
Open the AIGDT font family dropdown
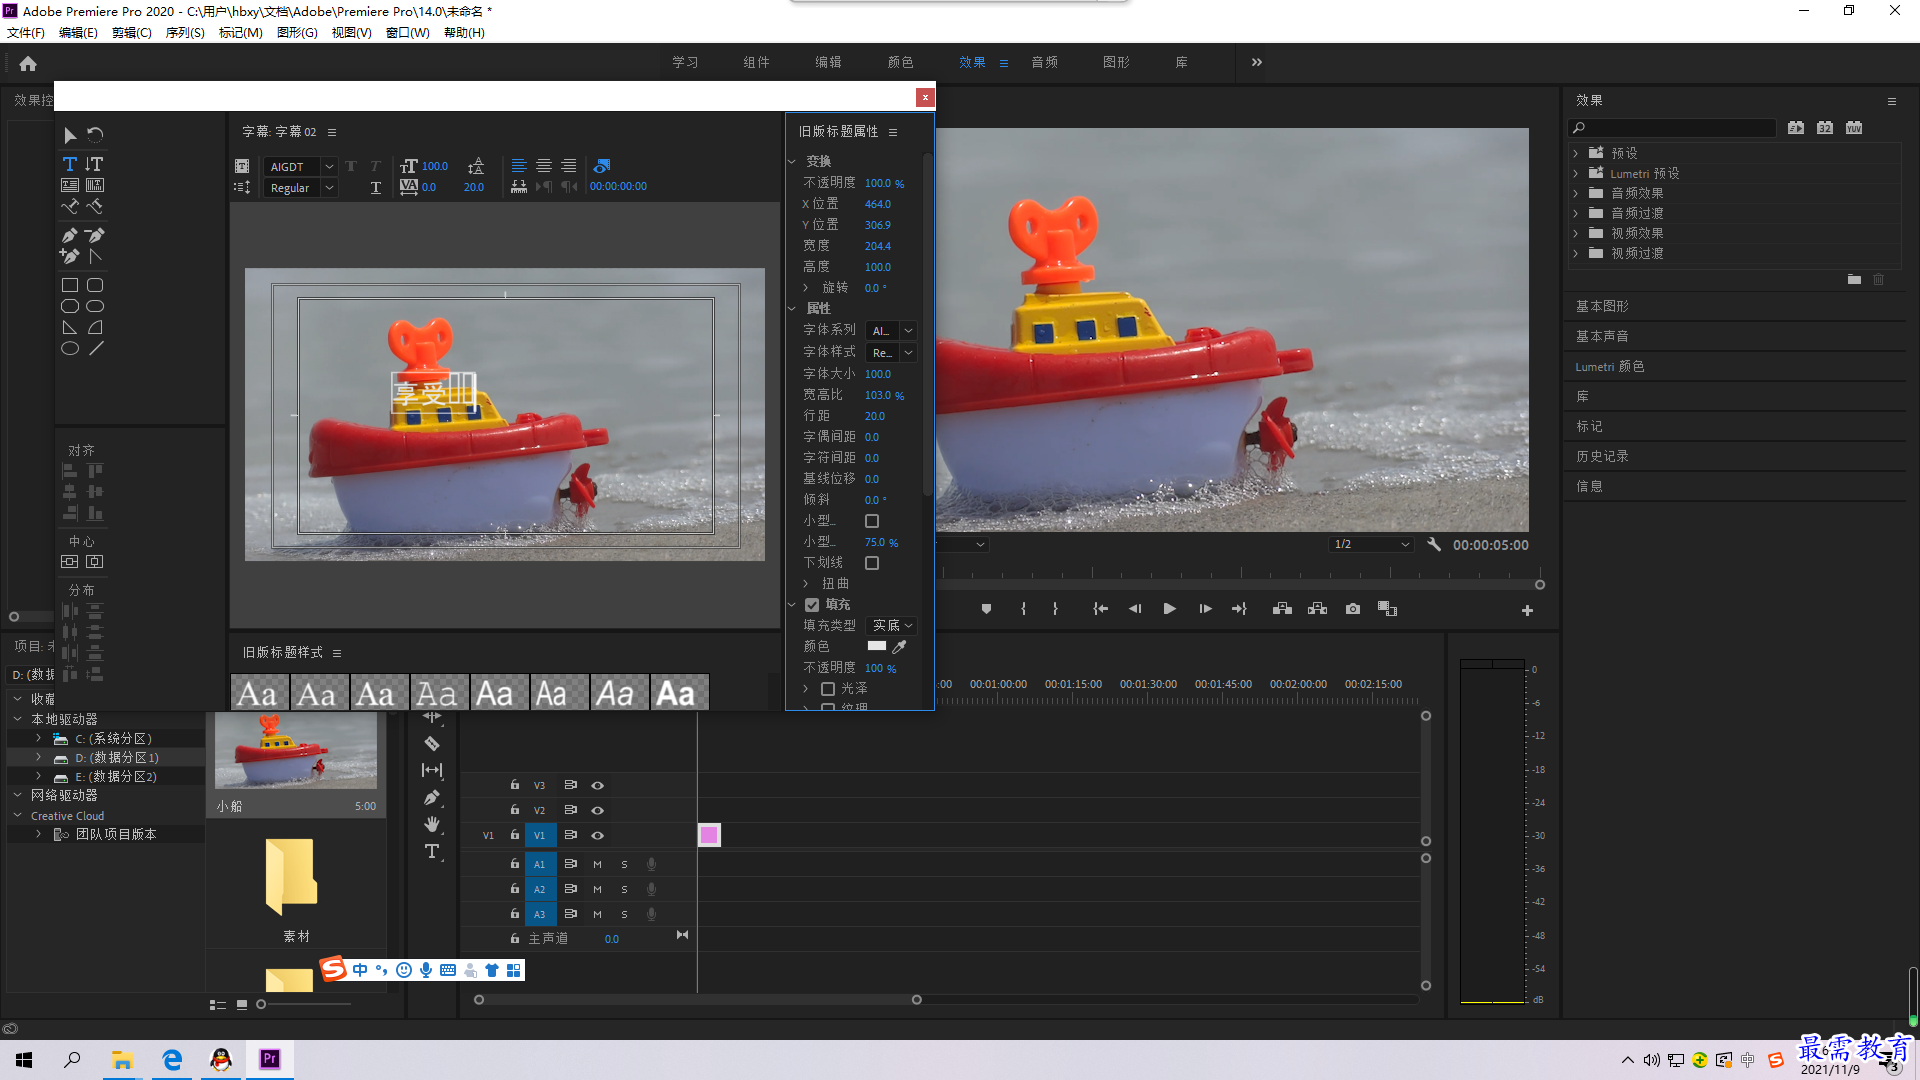(x=301, y=167)
